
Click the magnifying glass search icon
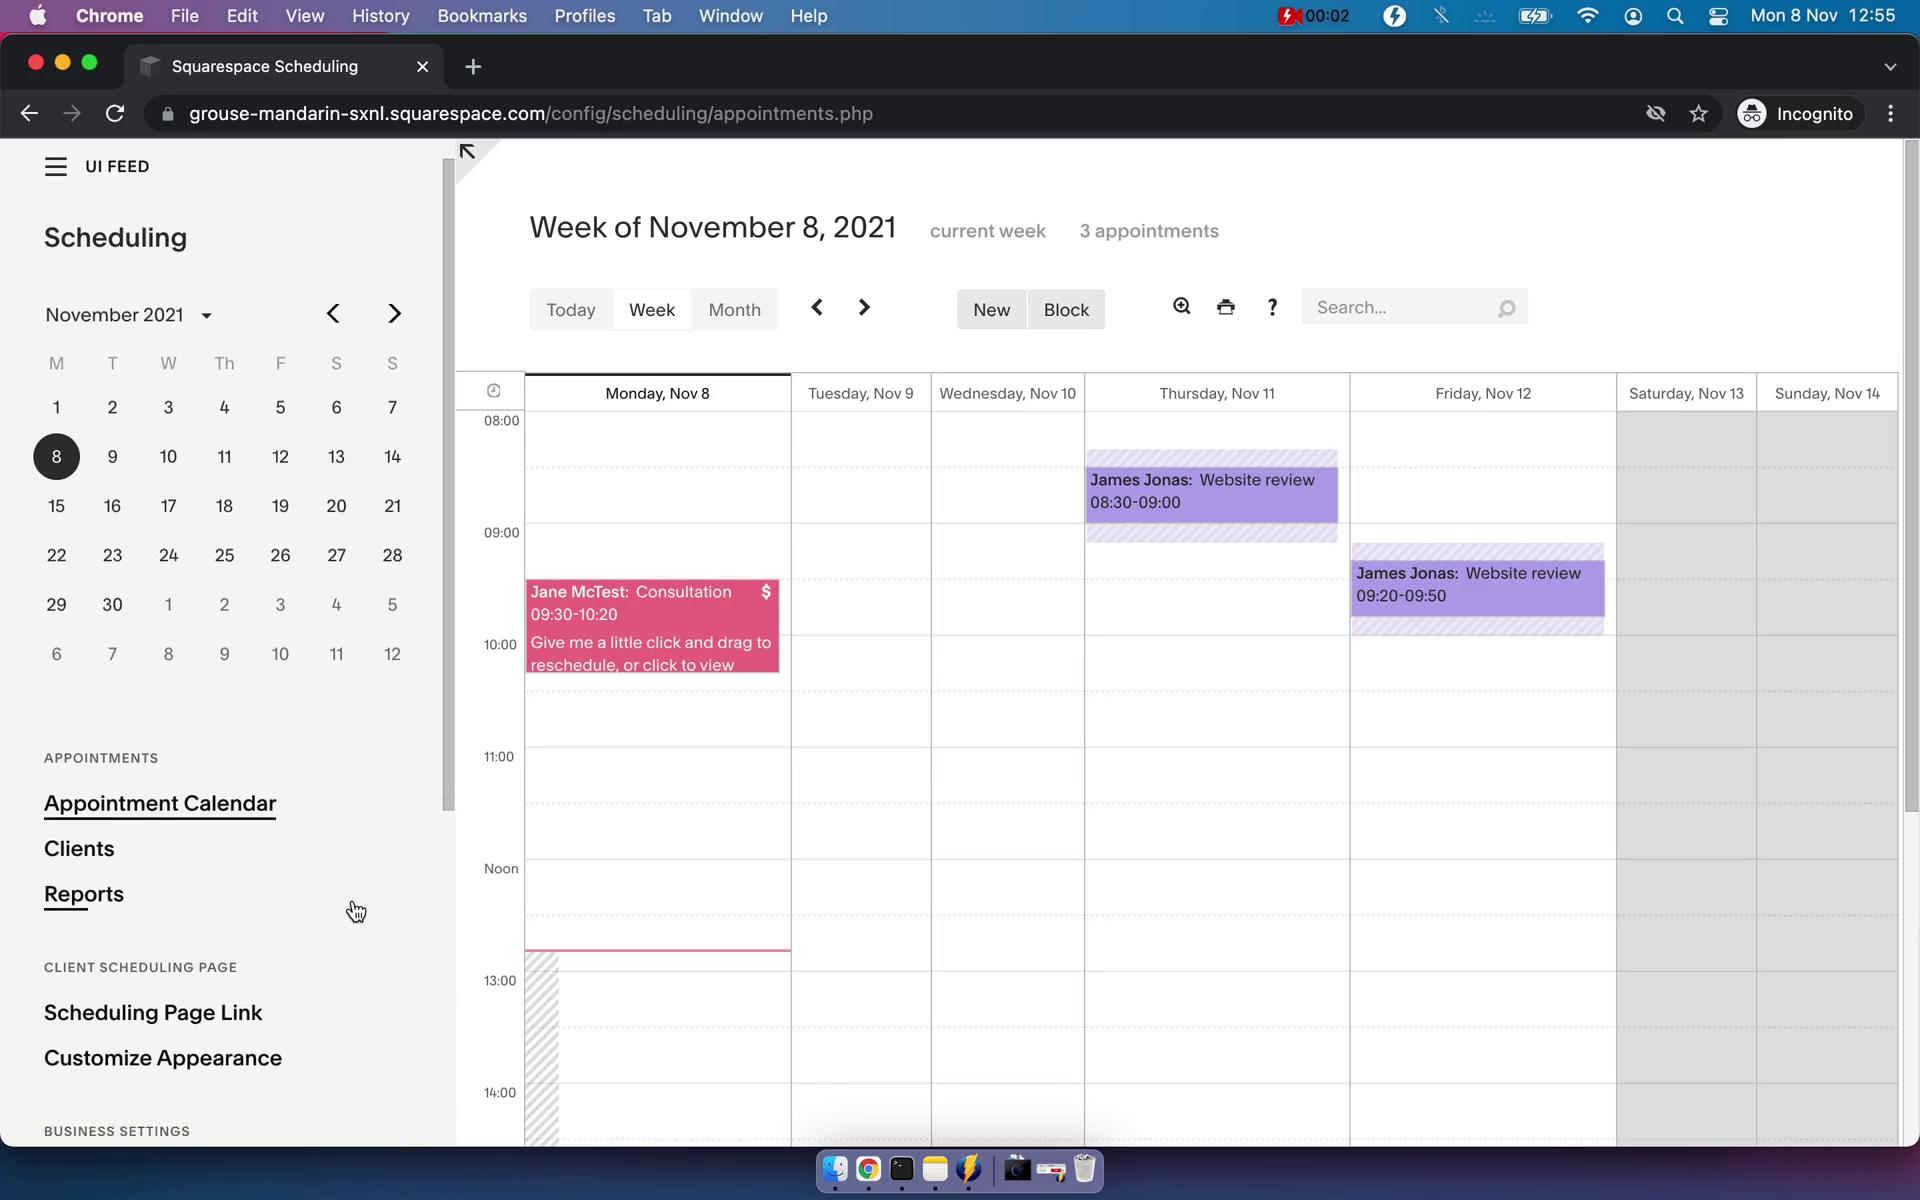point(1507,307)
